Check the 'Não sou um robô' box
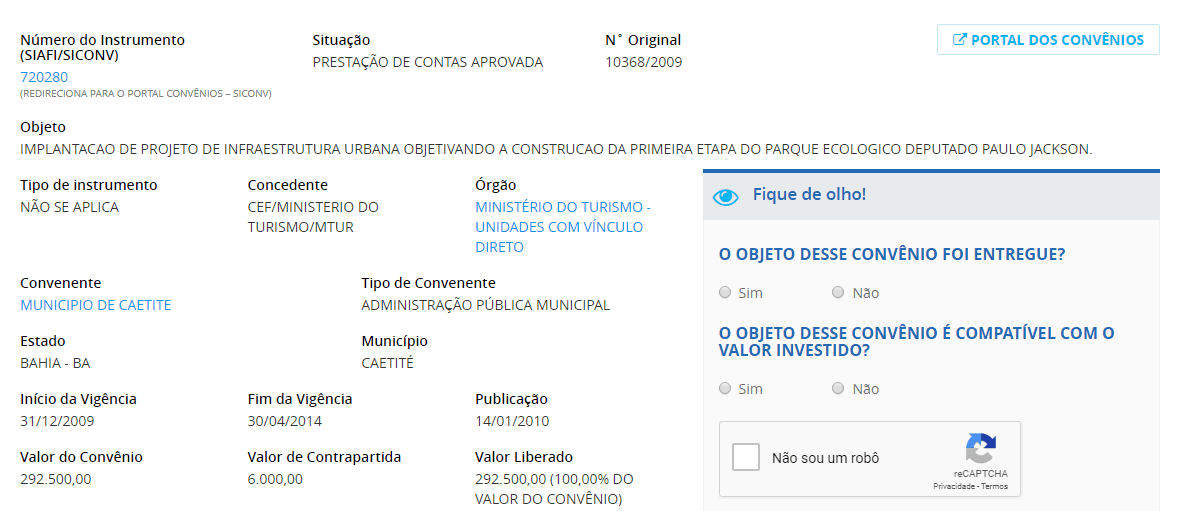Viewport: 1188px width, 511px height. click(746, 458)
